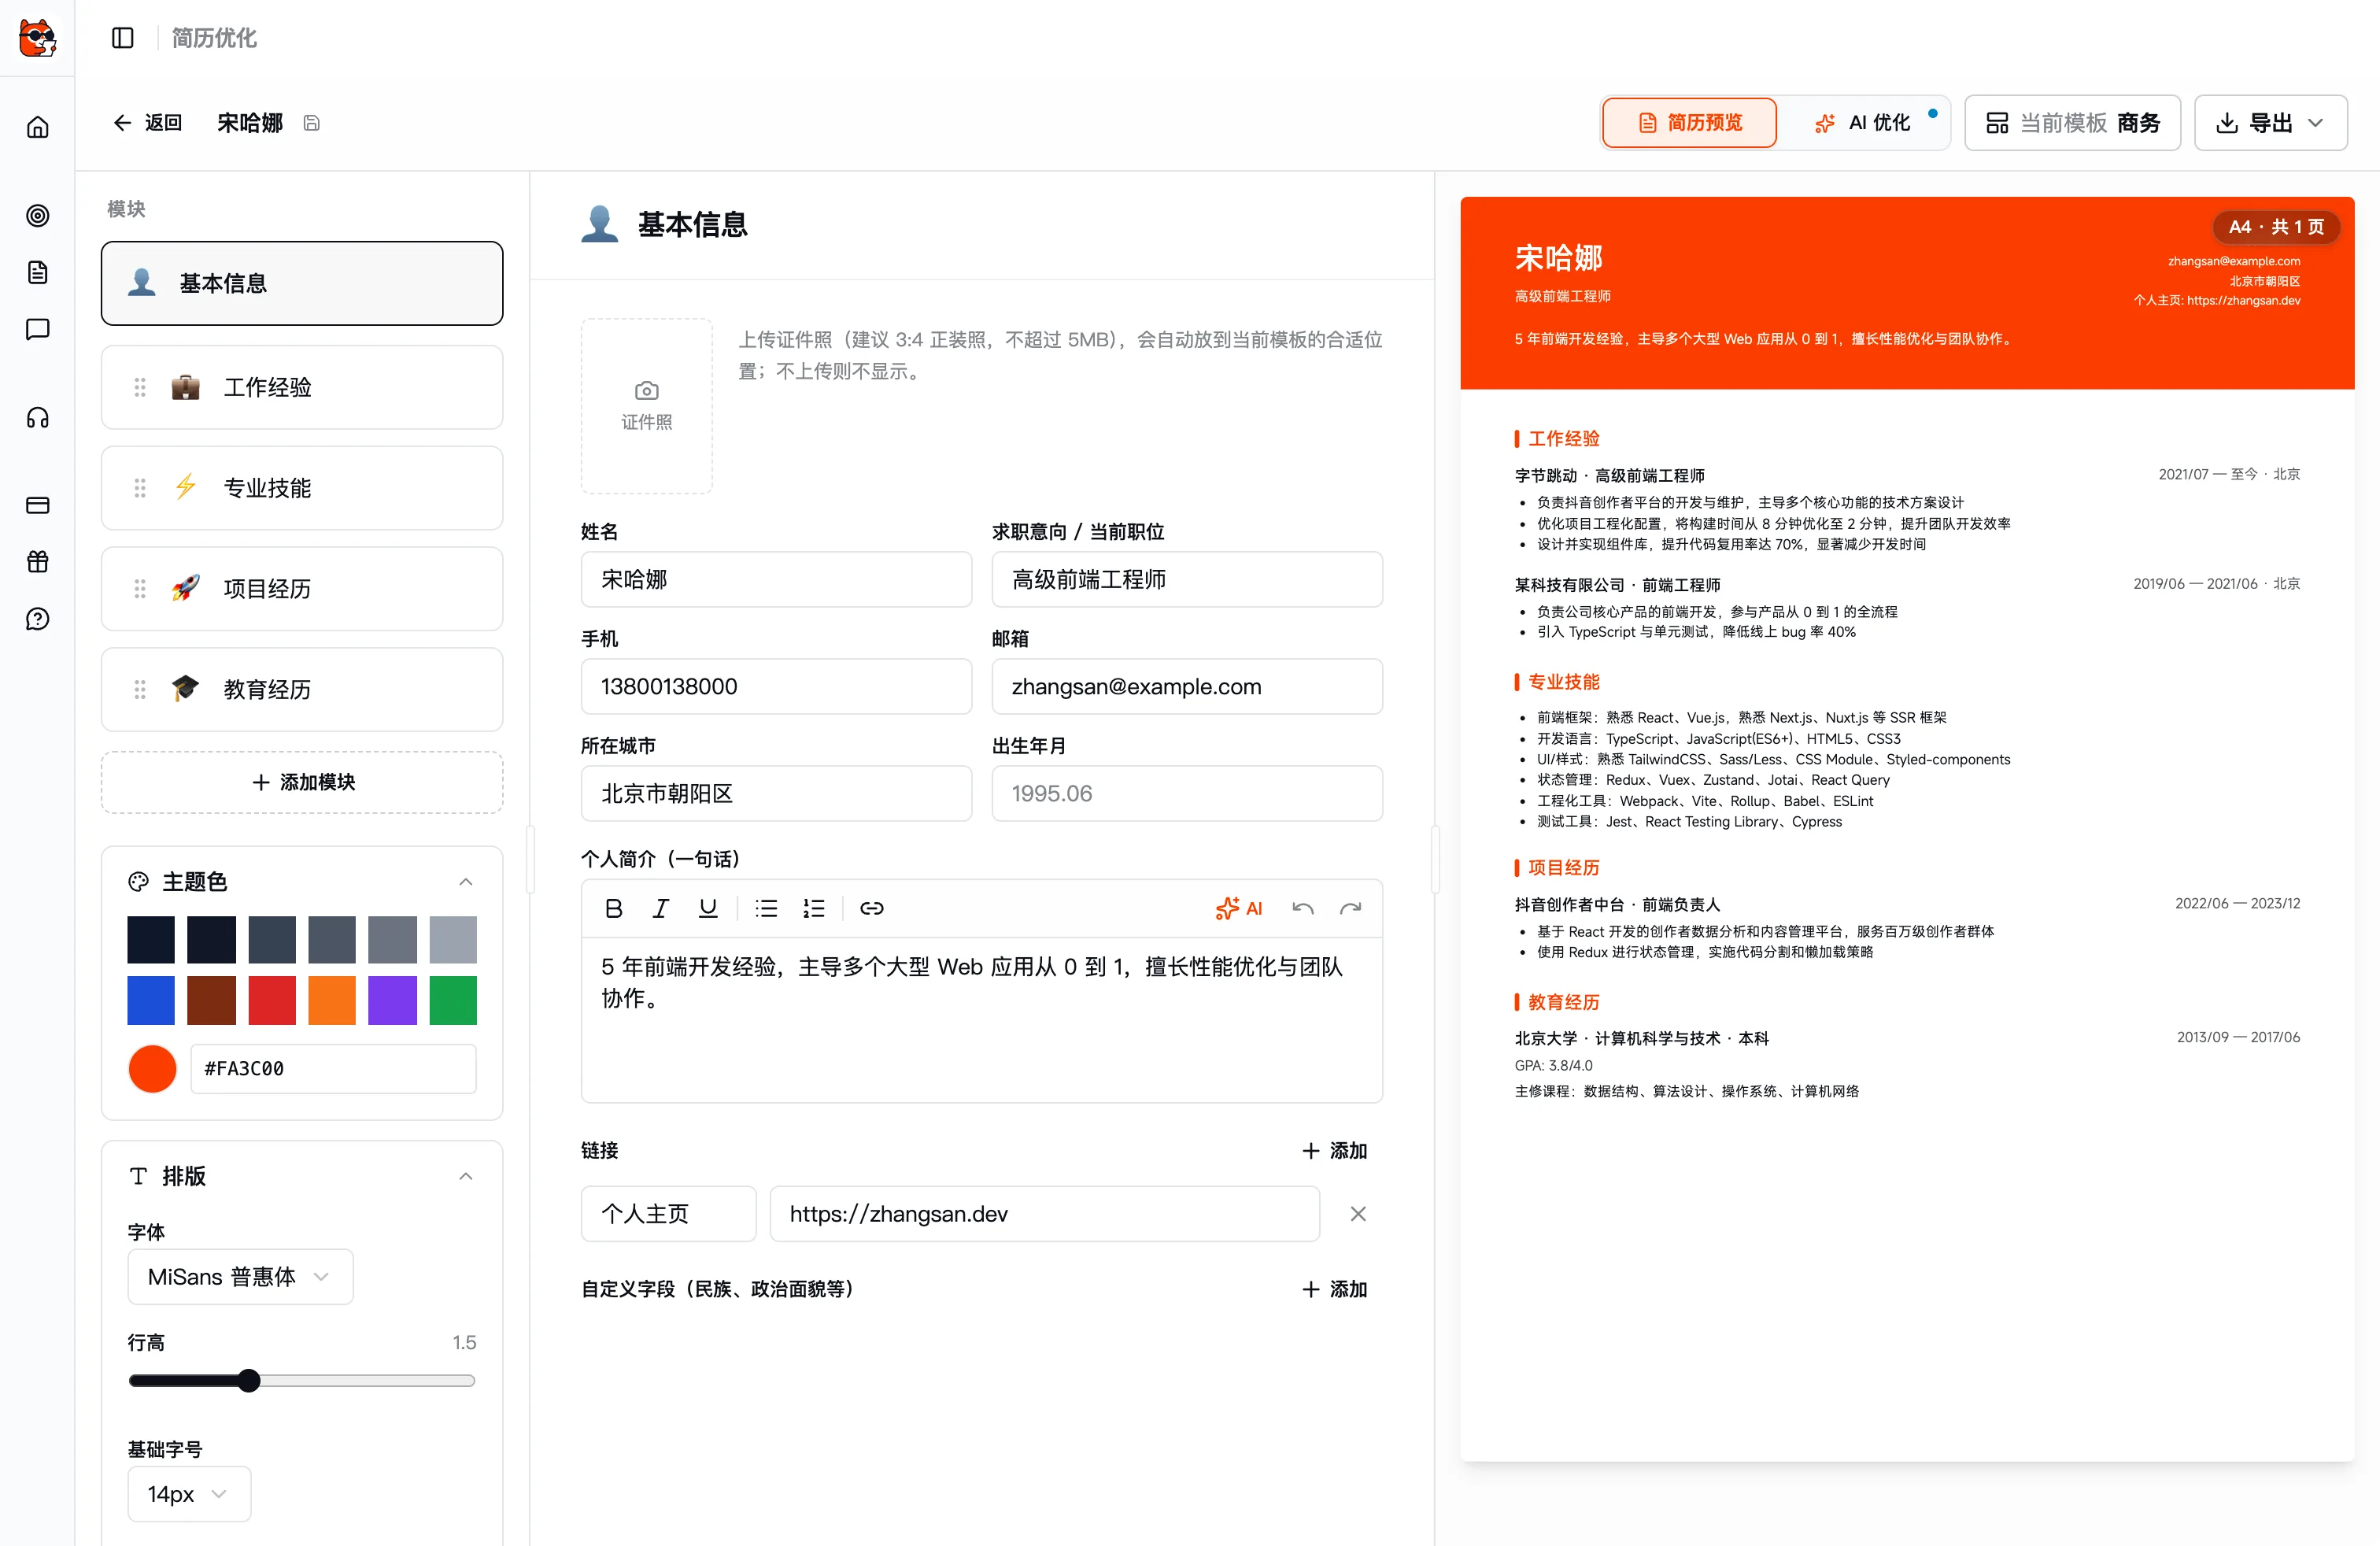Toggle the sidebar panel icon
Screen dimensions: 2380x1546
pos(123,38)
